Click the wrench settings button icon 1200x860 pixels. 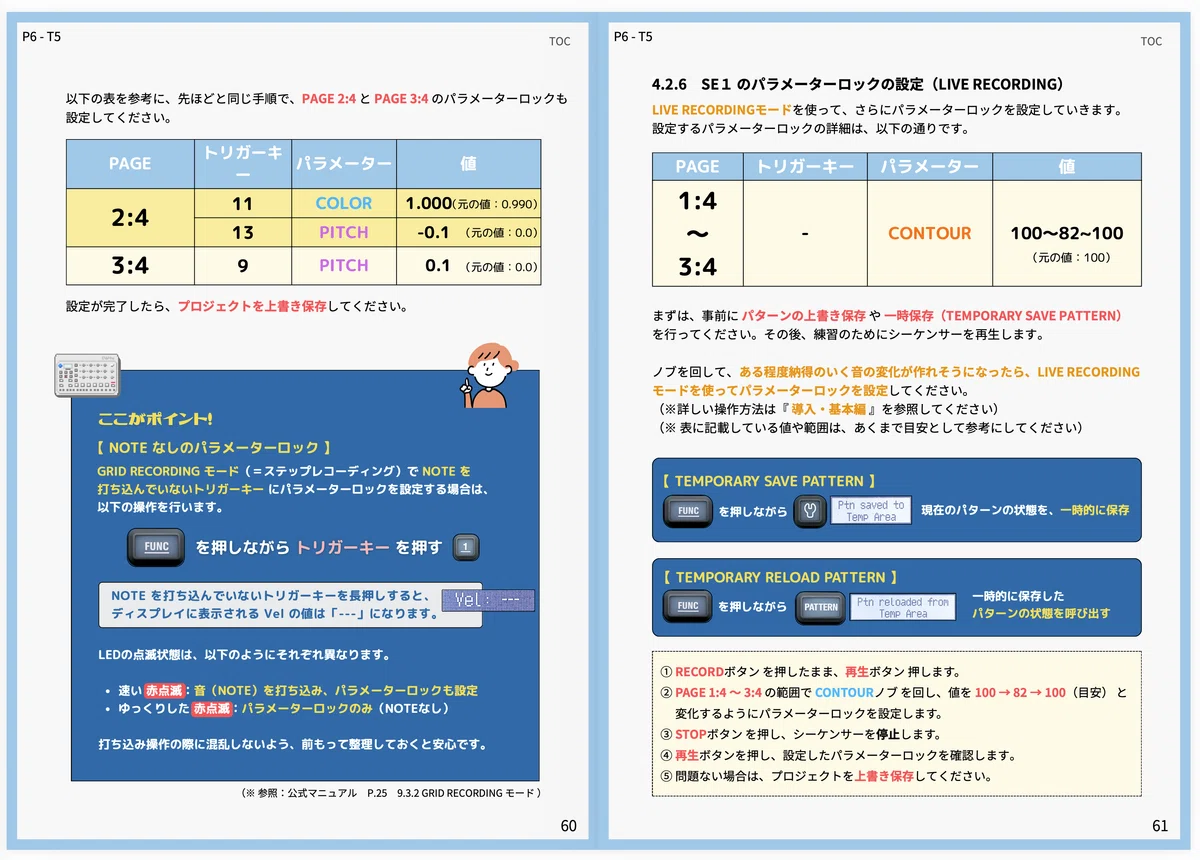tap(810, 510)
